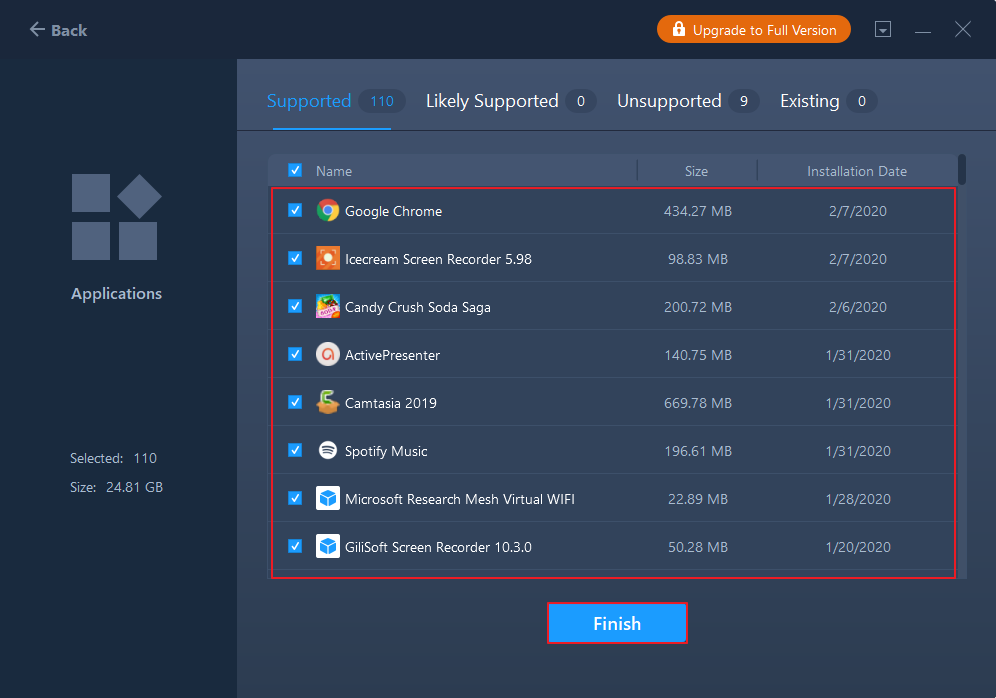Uncheck the Camtasia 2019 checkbox
The width and height of the screenshot is (996, 698).
tap(295, 403)
